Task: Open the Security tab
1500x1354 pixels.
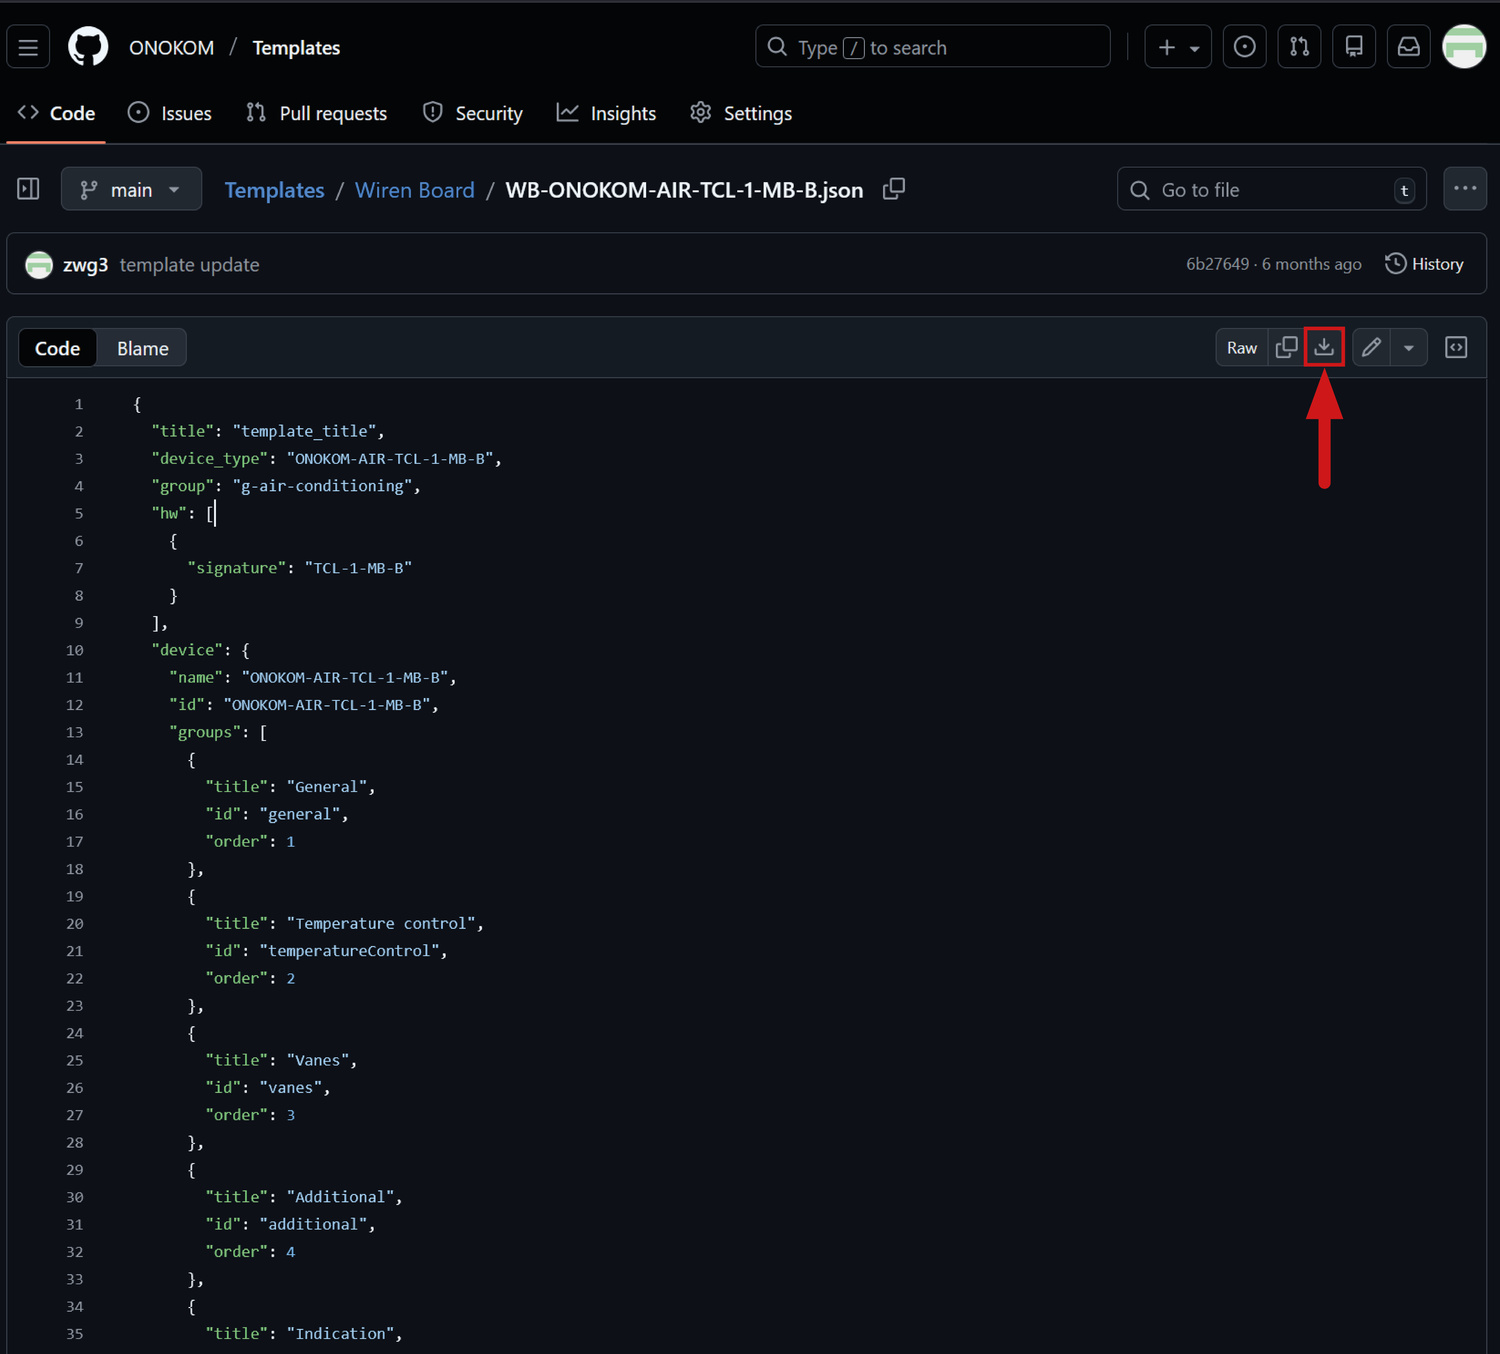Action: point(473,113)
